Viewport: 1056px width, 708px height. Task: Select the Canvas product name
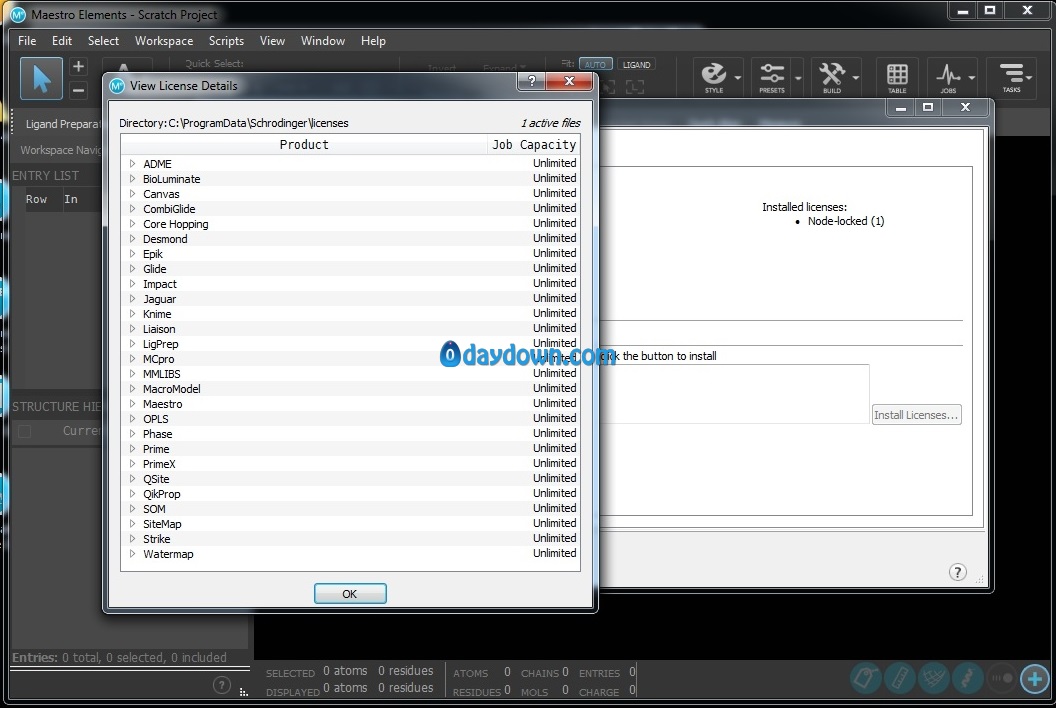(161, 194)
